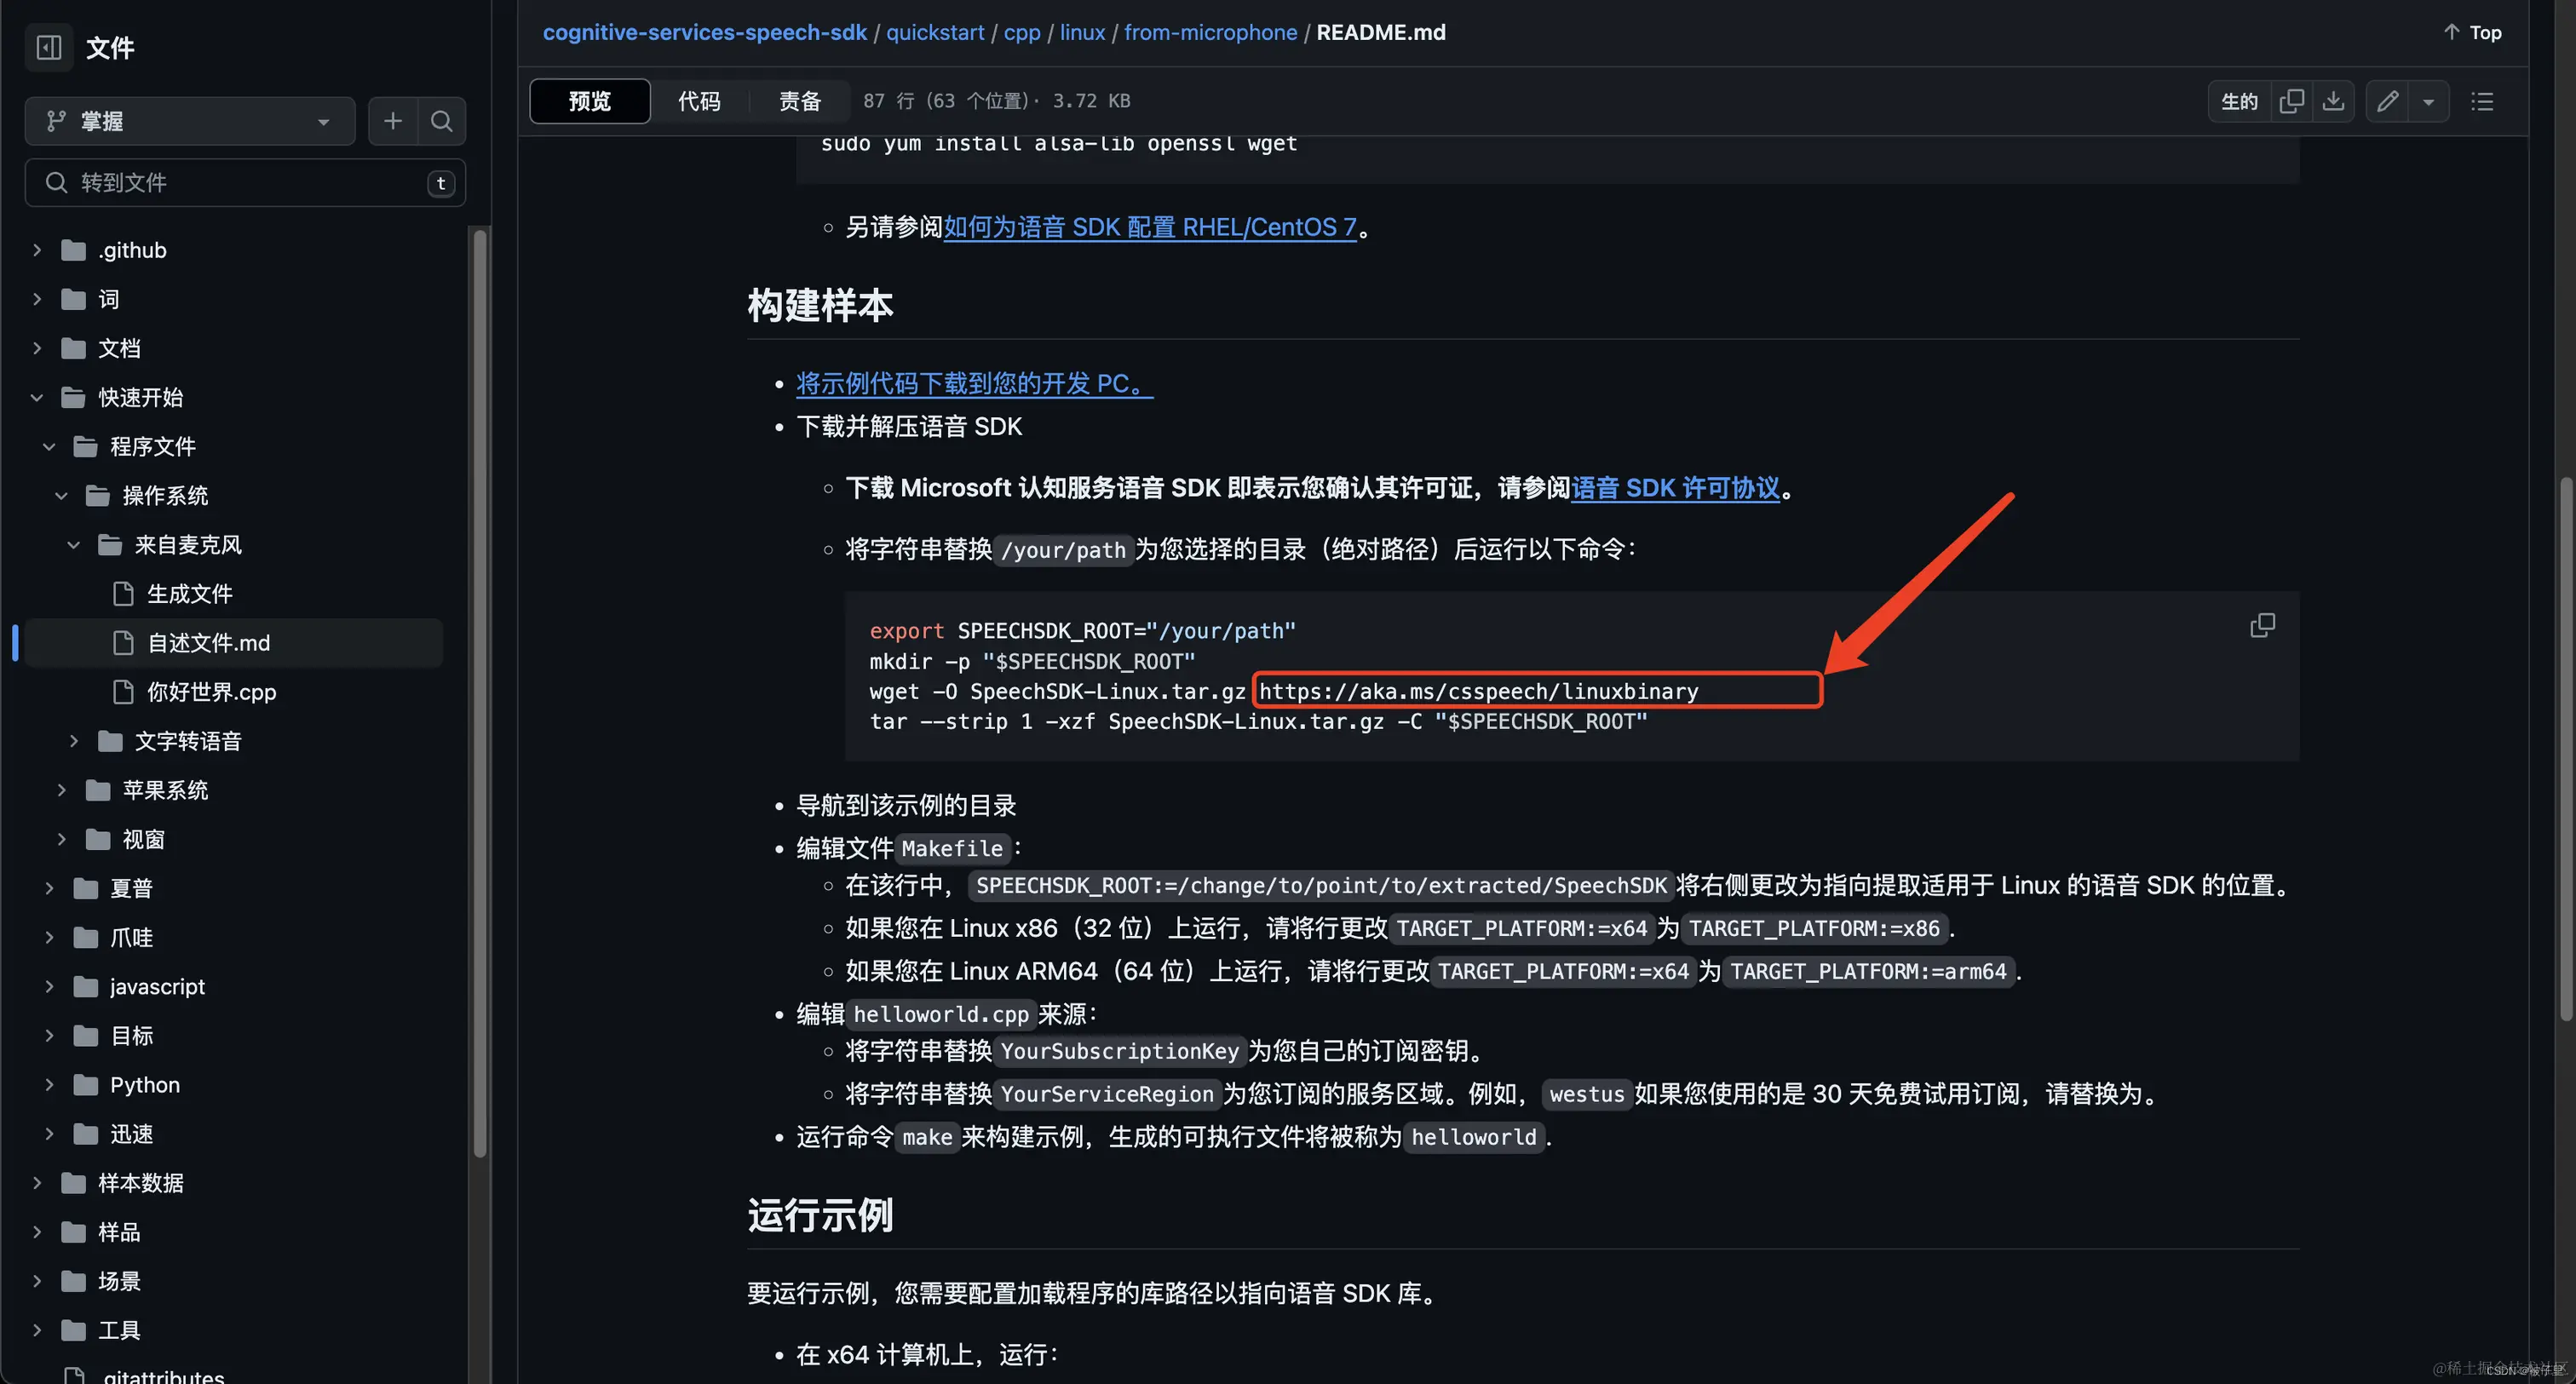Download the README.md raw file
The width and height of the screenshot is (2576, 1384).
pyautogui.click(x=2334, y=100)
